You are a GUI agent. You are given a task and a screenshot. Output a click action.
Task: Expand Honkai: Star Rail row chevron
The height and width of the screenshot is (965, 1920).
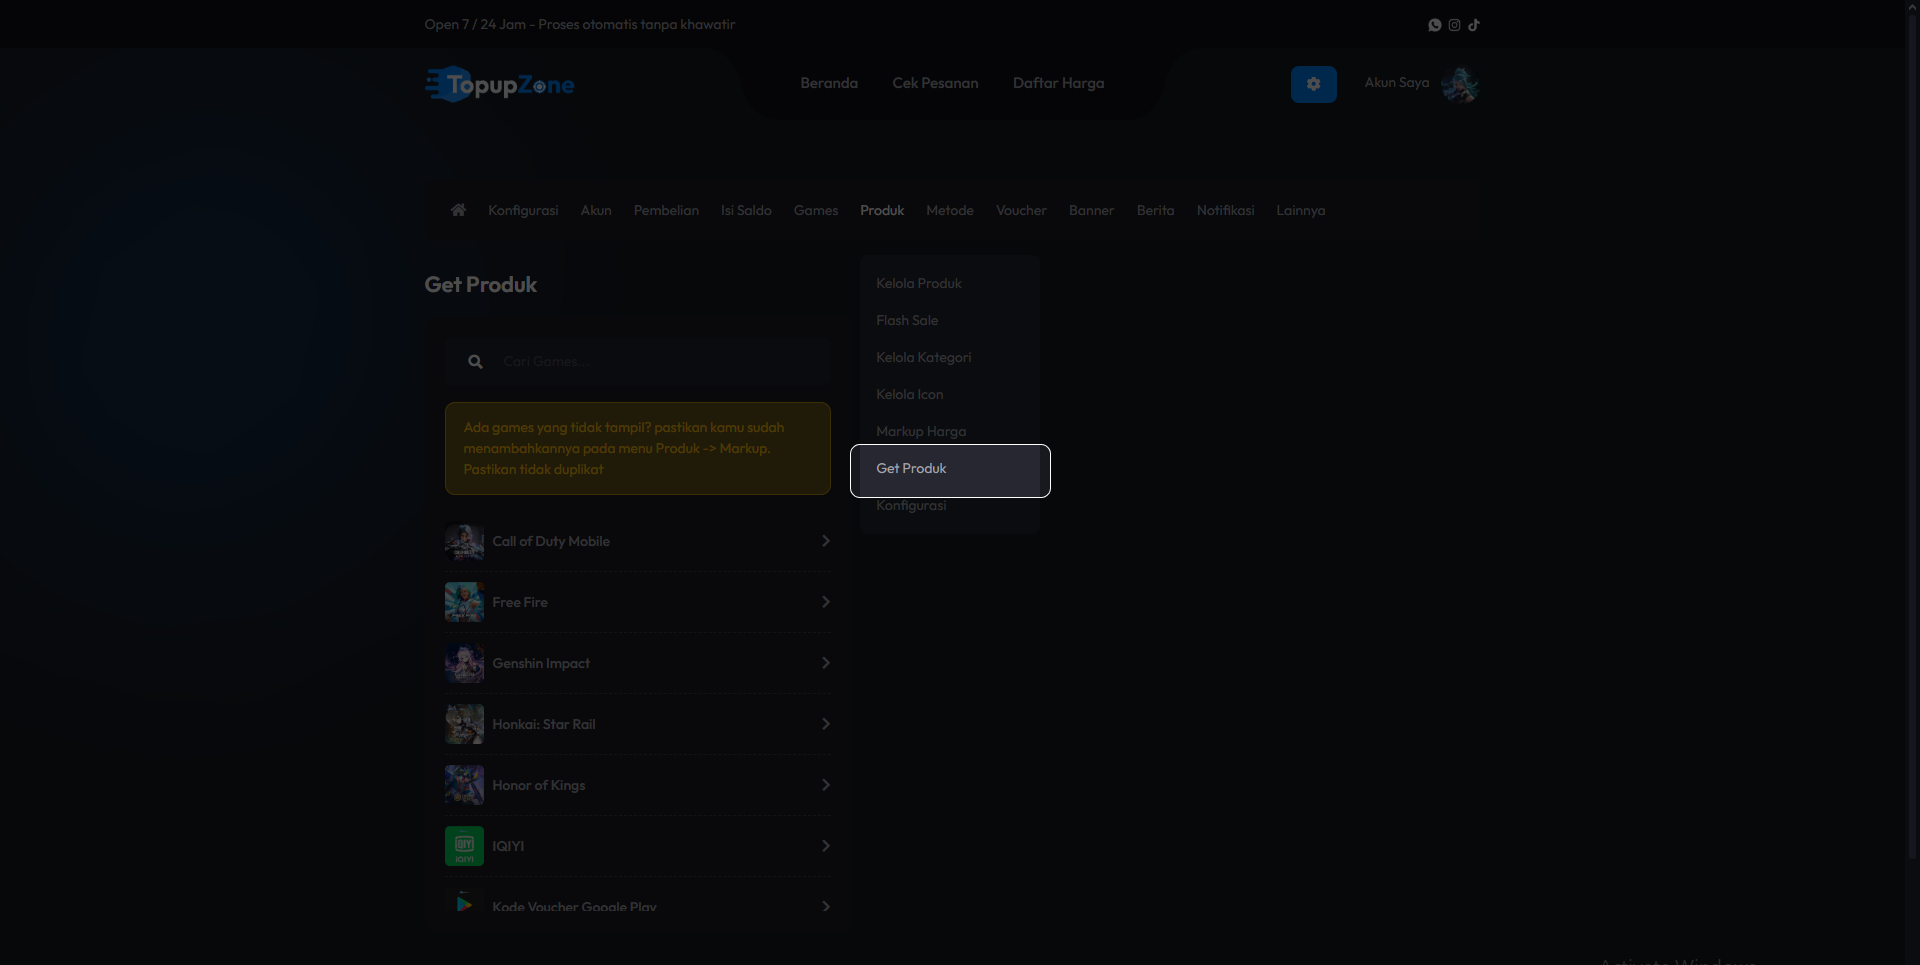(825, 724)
